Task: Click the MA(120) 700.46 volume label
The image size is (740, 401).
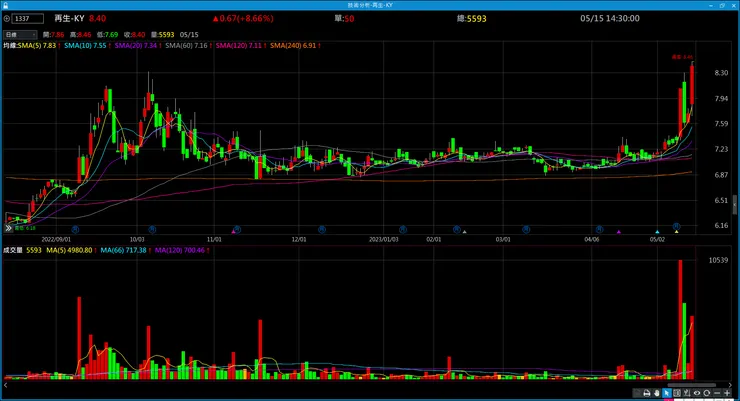Action: [x=180, y=251]
